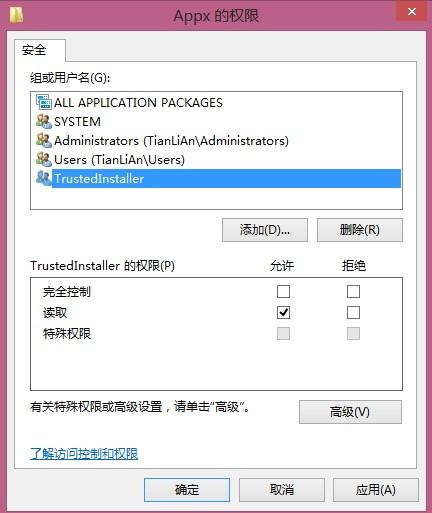Image resolution: width=432 pixels, height=513 pixels.
Task: Open the 了解访问控制和权限 link
Action: [x=84, y=454]
